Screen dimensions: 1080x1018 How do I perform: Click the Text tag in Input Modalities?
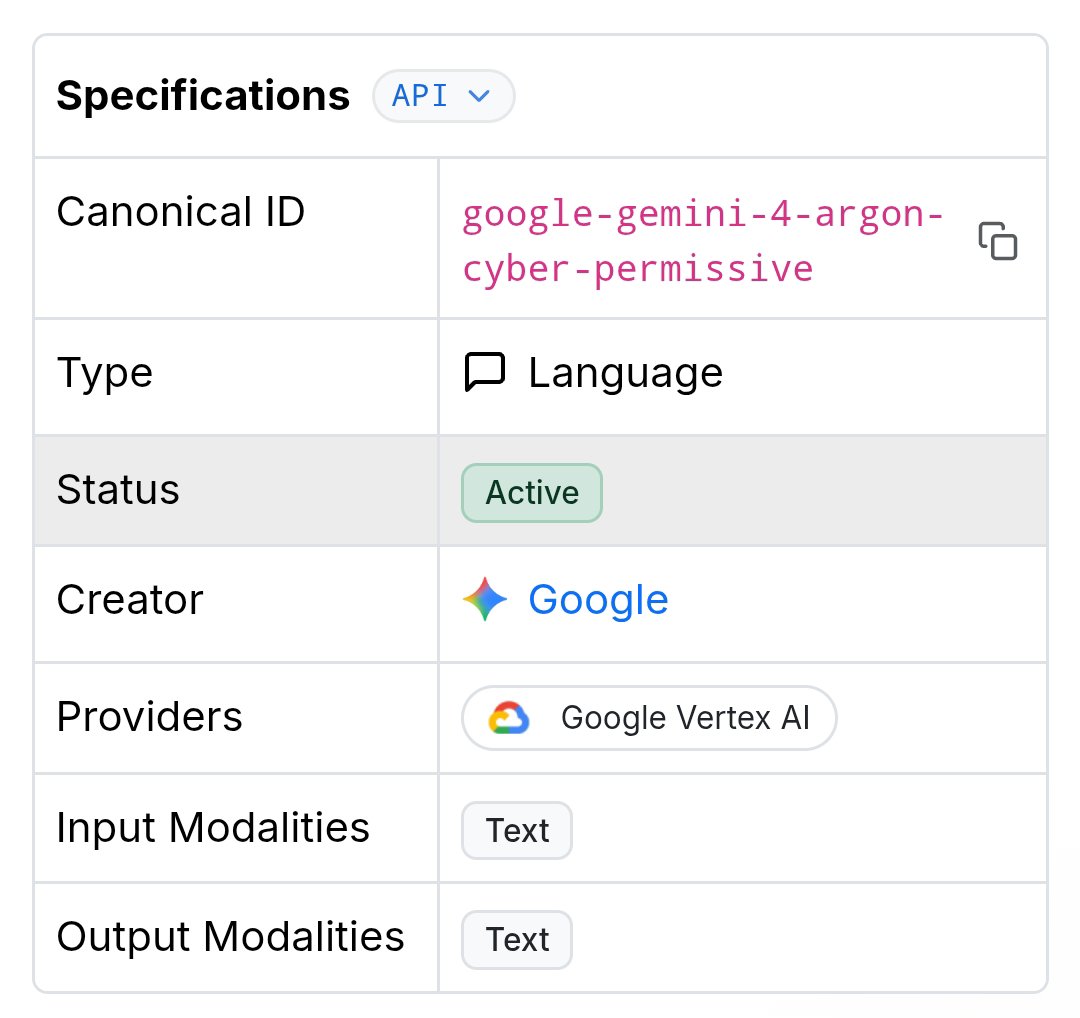click(x=517, y=830)
